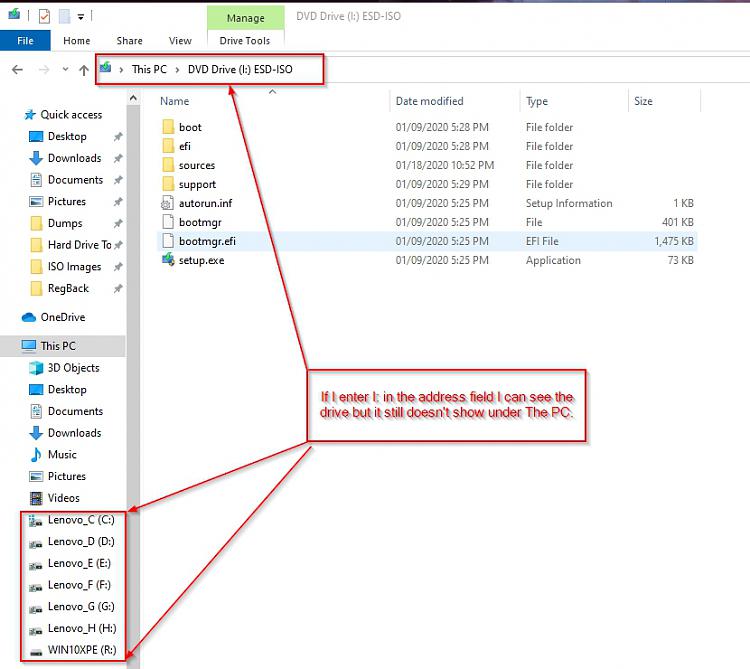Go back with the Back arrow
This screenshot has width=750, height=669.
point(17,70)
